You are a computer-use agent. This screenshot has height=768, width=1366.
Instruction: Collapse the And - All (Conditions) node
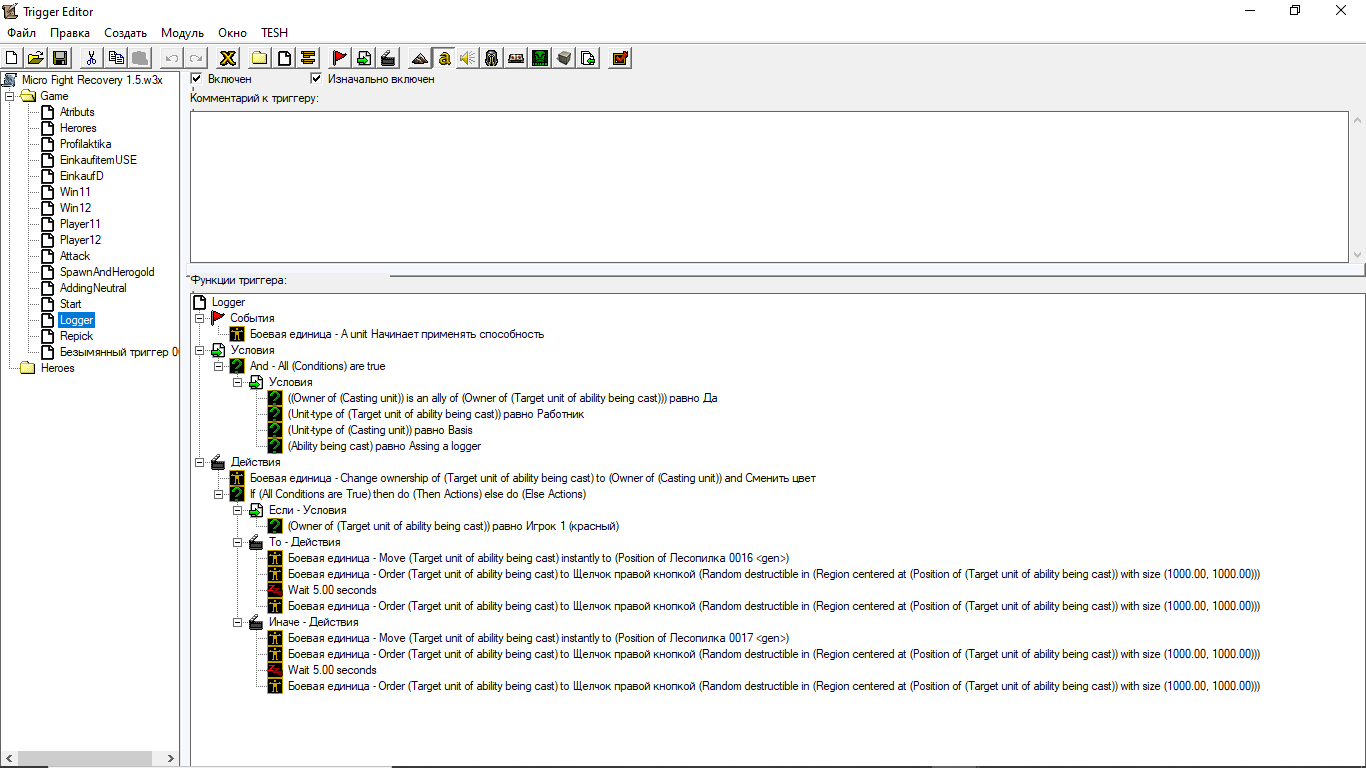pyautogui.click(x=219, y=366)
